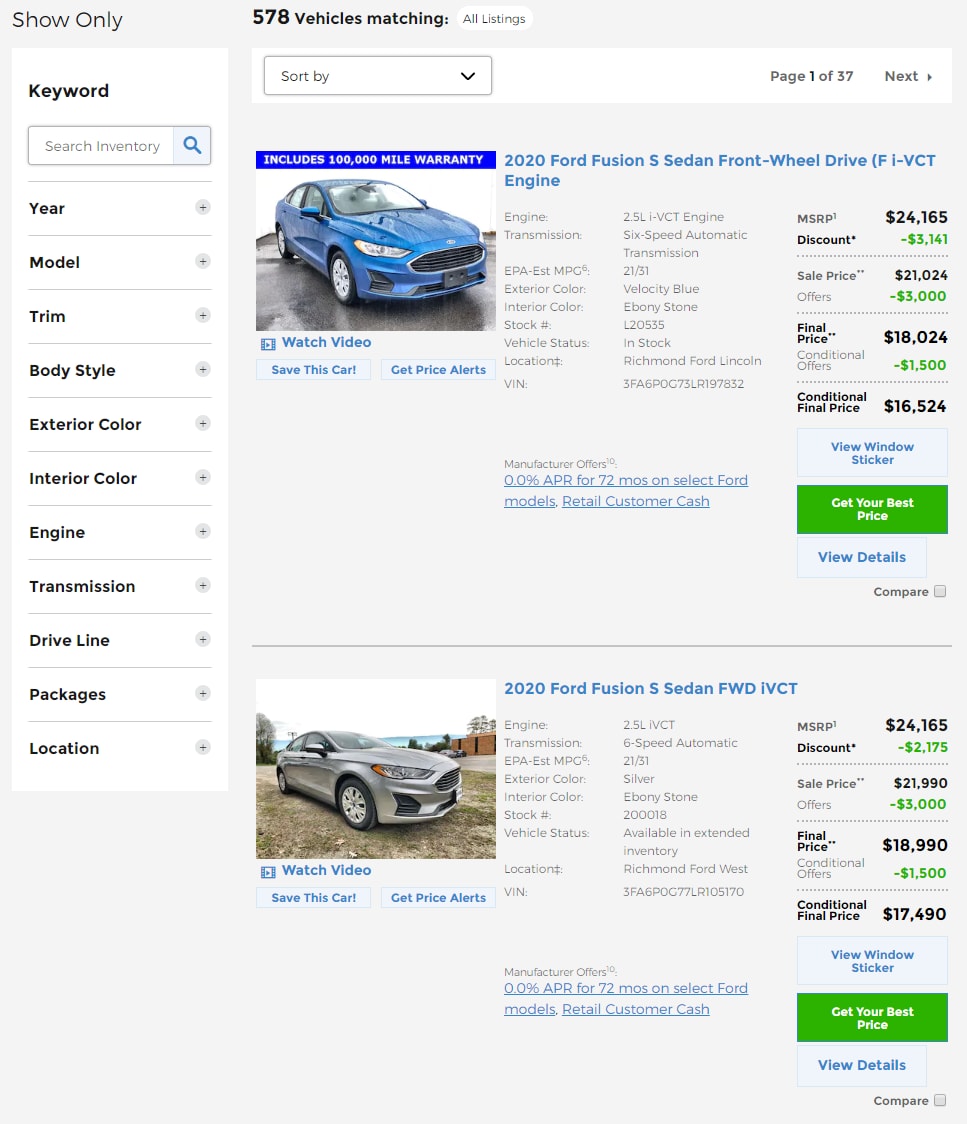Image resolution: width=967 pixels, height=1124 pixels.
Task: Expand the Trim filter
Action: click(203, 315)
